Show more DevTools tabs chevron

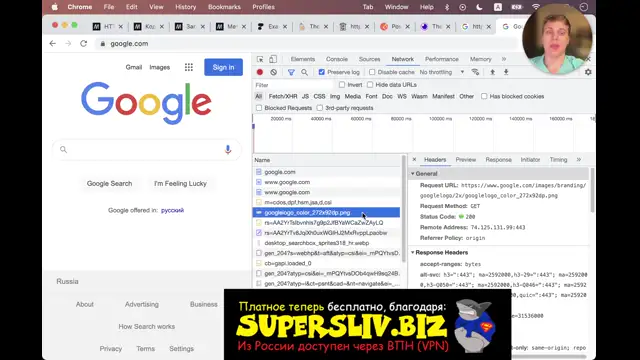click(x=504, y=59)
